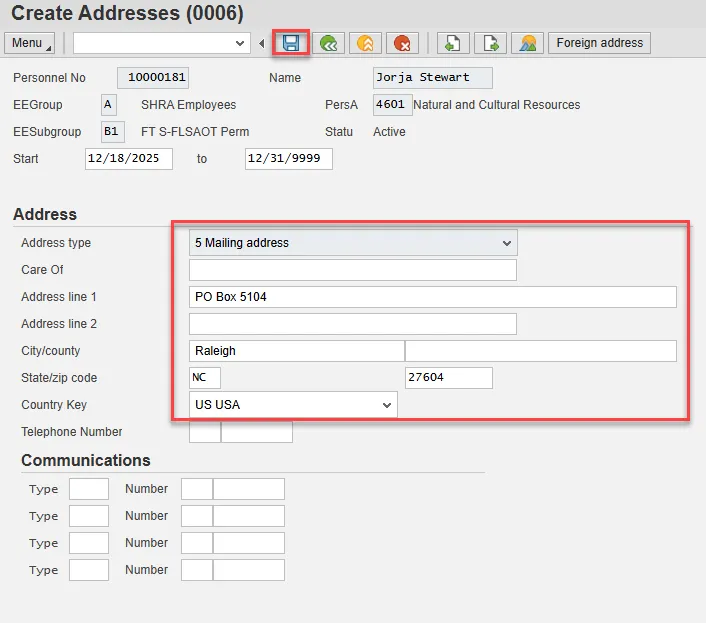Click the green Back arrow icon
Screen dimensions: 706x623
coord(327,43)
